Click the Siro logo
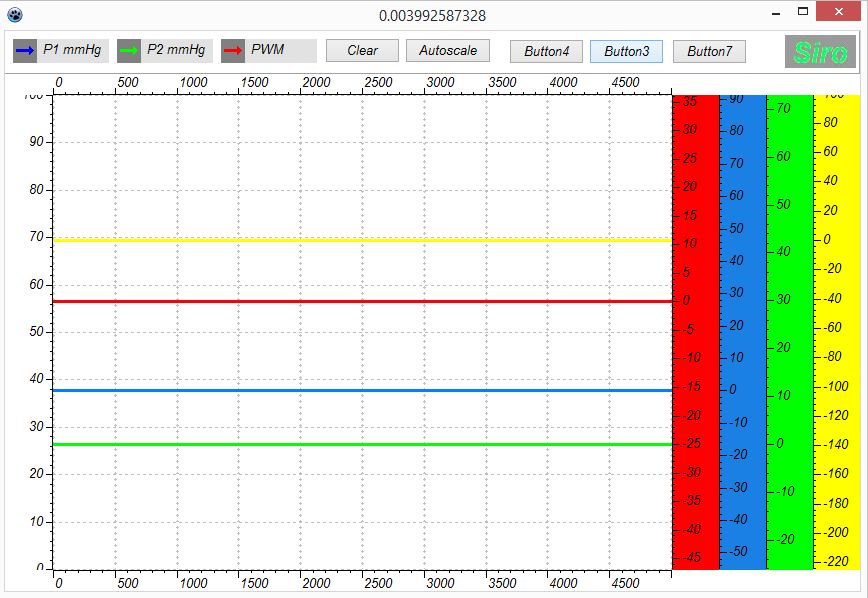Screen dimensions: 868x598 click(x=820, y=52)
